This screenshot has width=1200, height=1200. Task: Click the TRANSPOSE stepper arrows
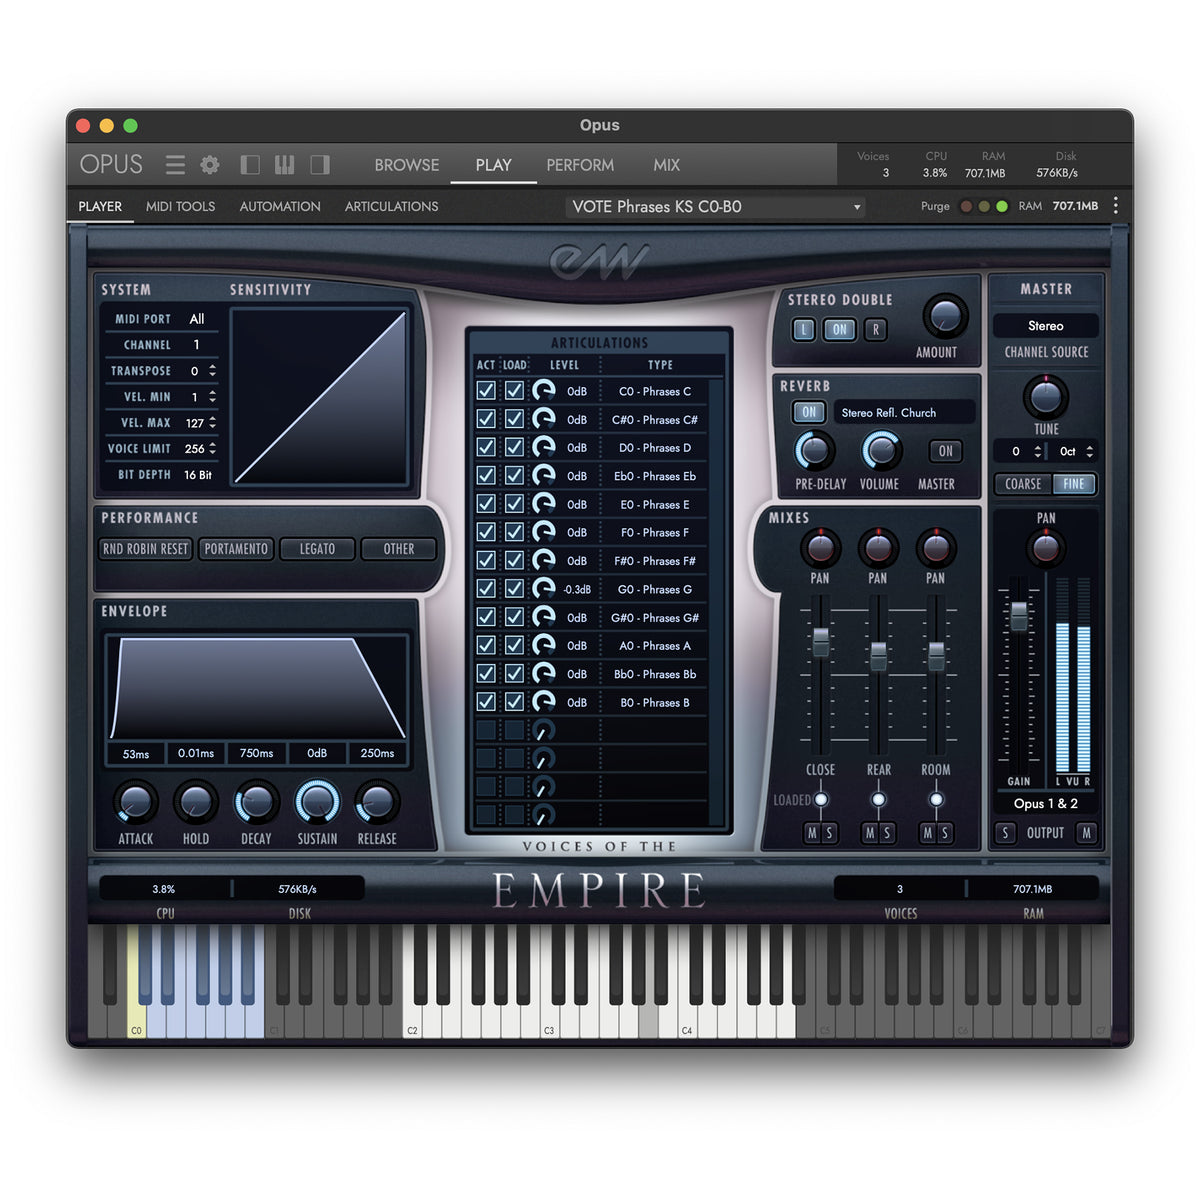(x=212, y=371)
